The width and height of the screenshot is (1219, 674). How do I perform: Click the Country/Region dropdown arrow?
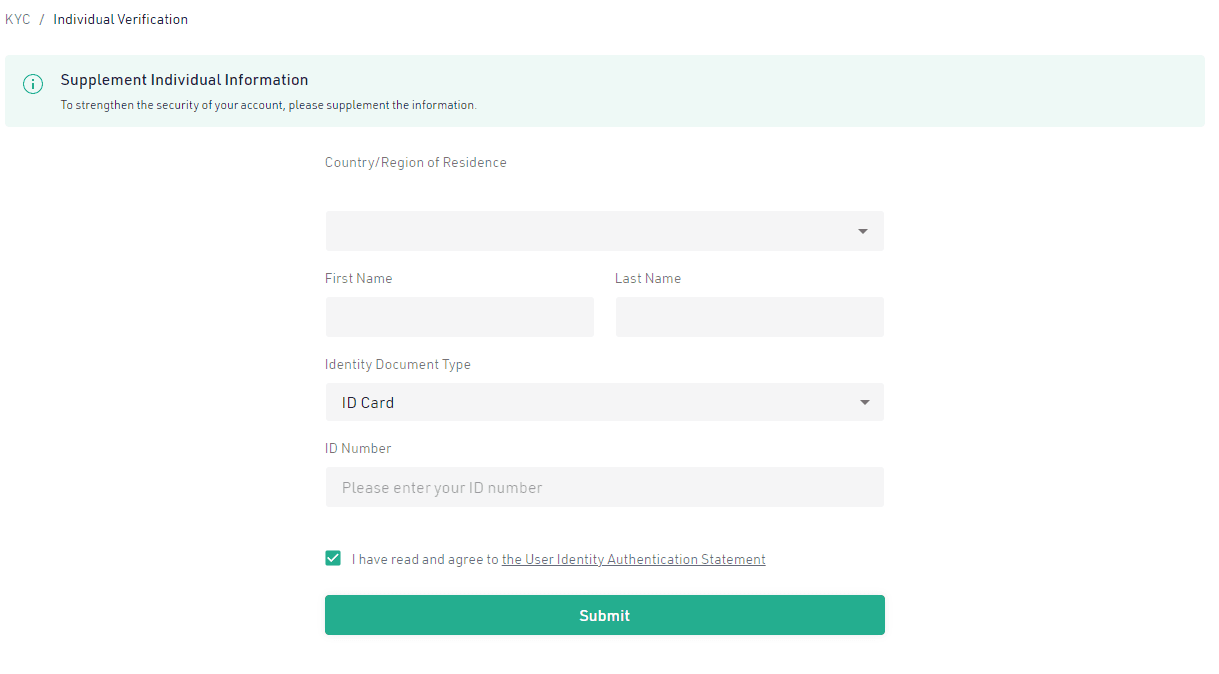[x=862, y=231]
